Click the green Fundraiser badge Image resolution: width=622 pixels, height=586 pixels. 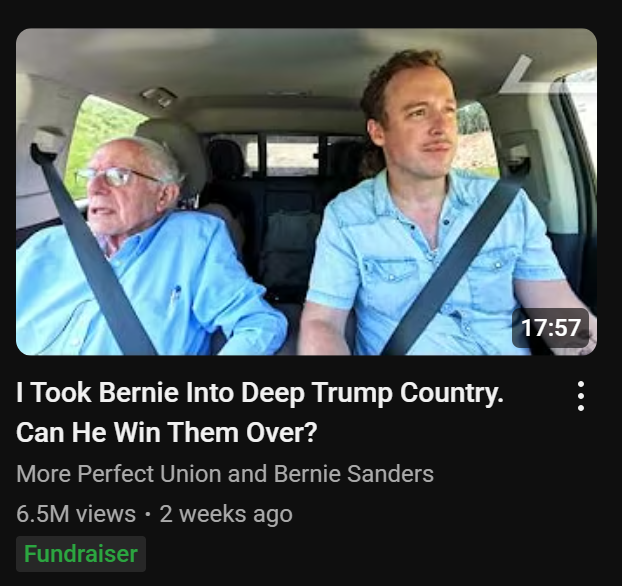(x=81, y=554)
